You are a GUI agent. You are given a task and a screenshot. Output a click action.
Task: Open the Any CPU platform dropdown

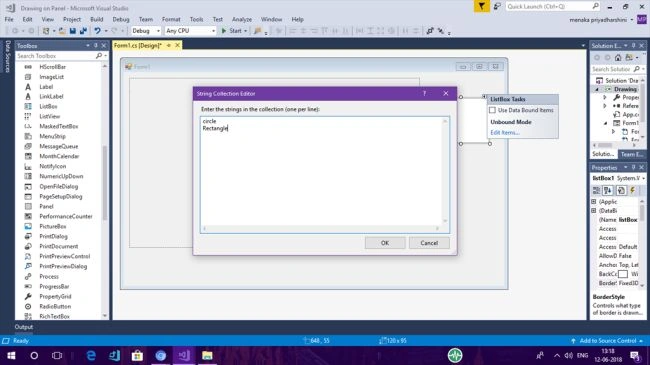(x=190, y=31)
